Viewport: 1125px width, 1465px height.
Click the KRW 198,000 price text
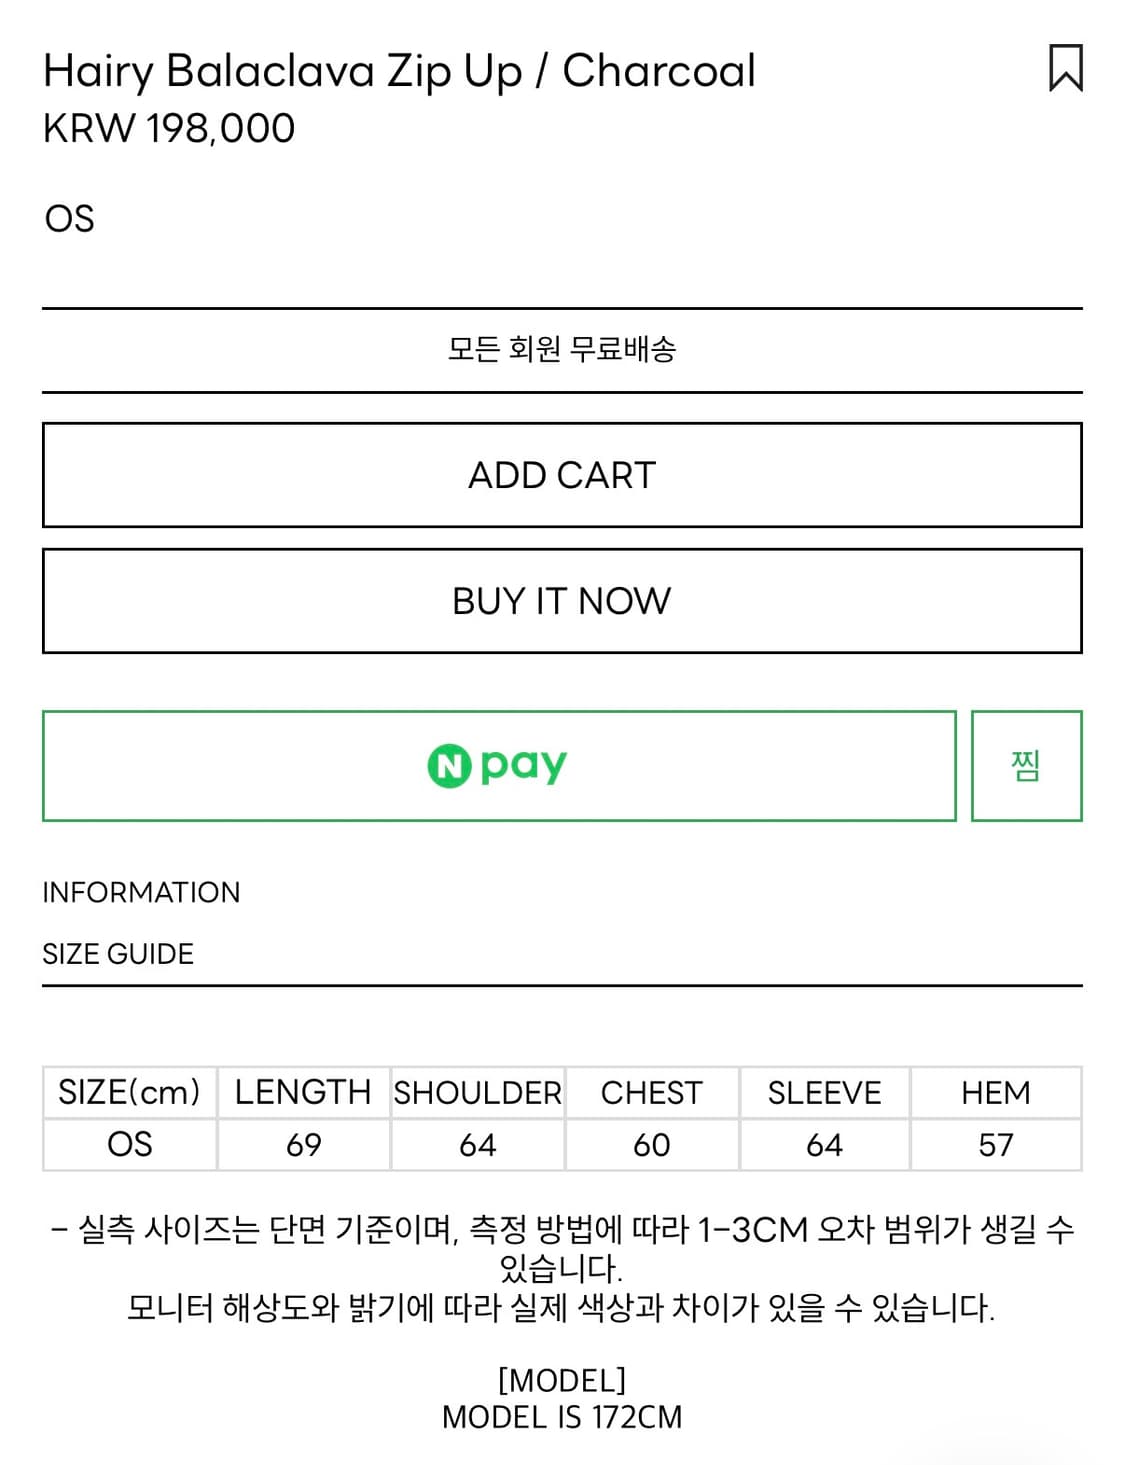pos(168,127)
